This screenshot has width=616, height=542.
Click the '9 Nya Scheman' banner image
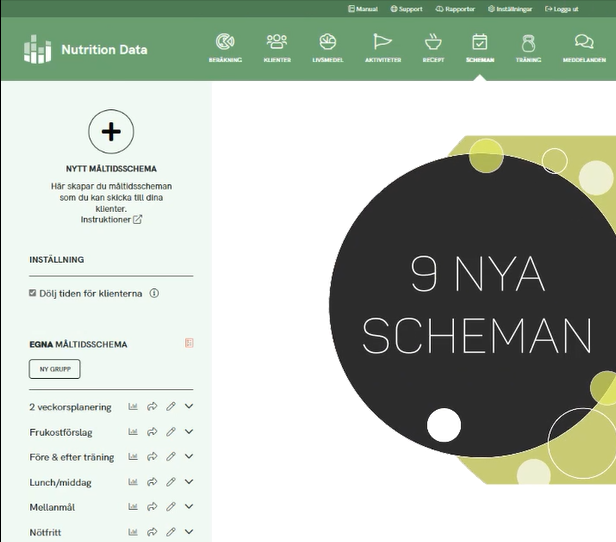(472, 305)
